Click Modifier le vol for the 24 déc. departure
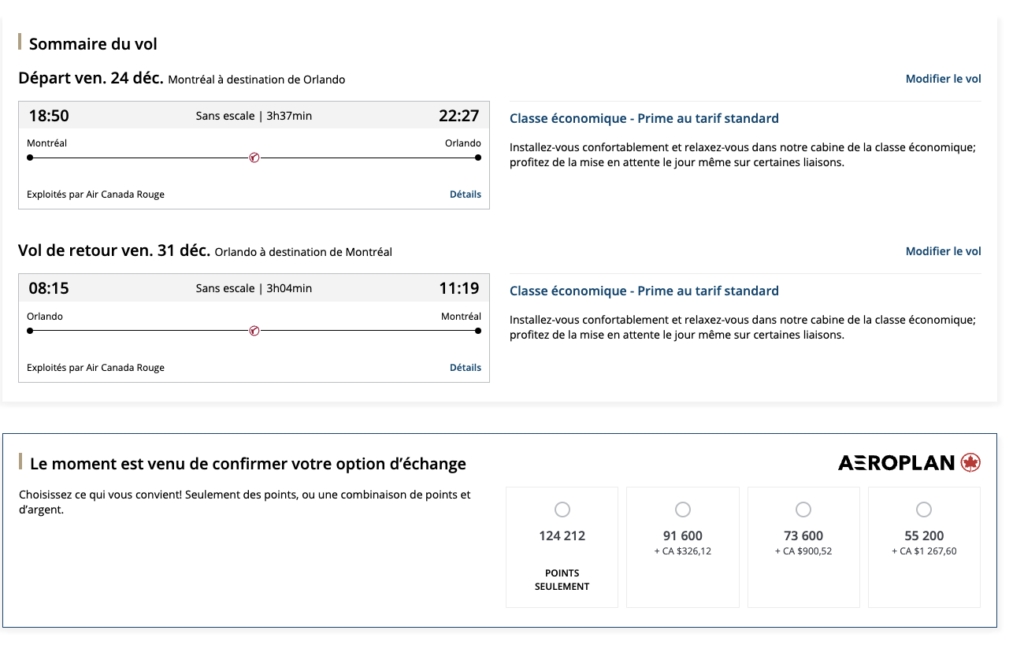This screenshot has width=1024, height=645. pyautogui.click(x=943, y=79)
